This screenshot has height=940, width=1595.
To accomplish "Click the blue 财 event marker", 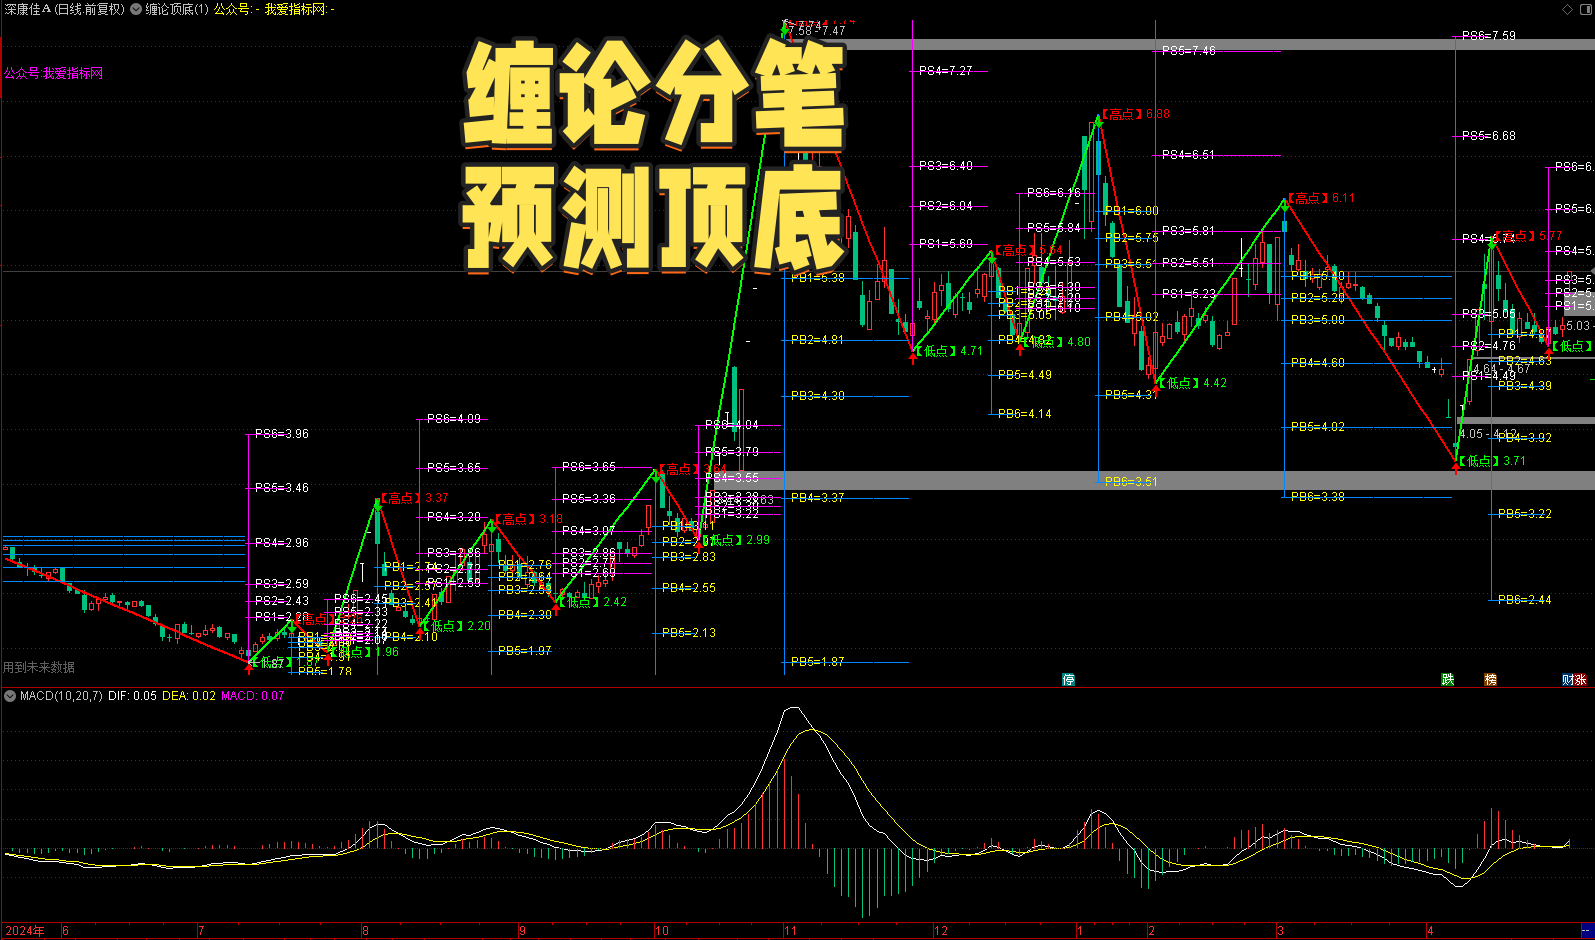I will click(x=1568, y=680).
